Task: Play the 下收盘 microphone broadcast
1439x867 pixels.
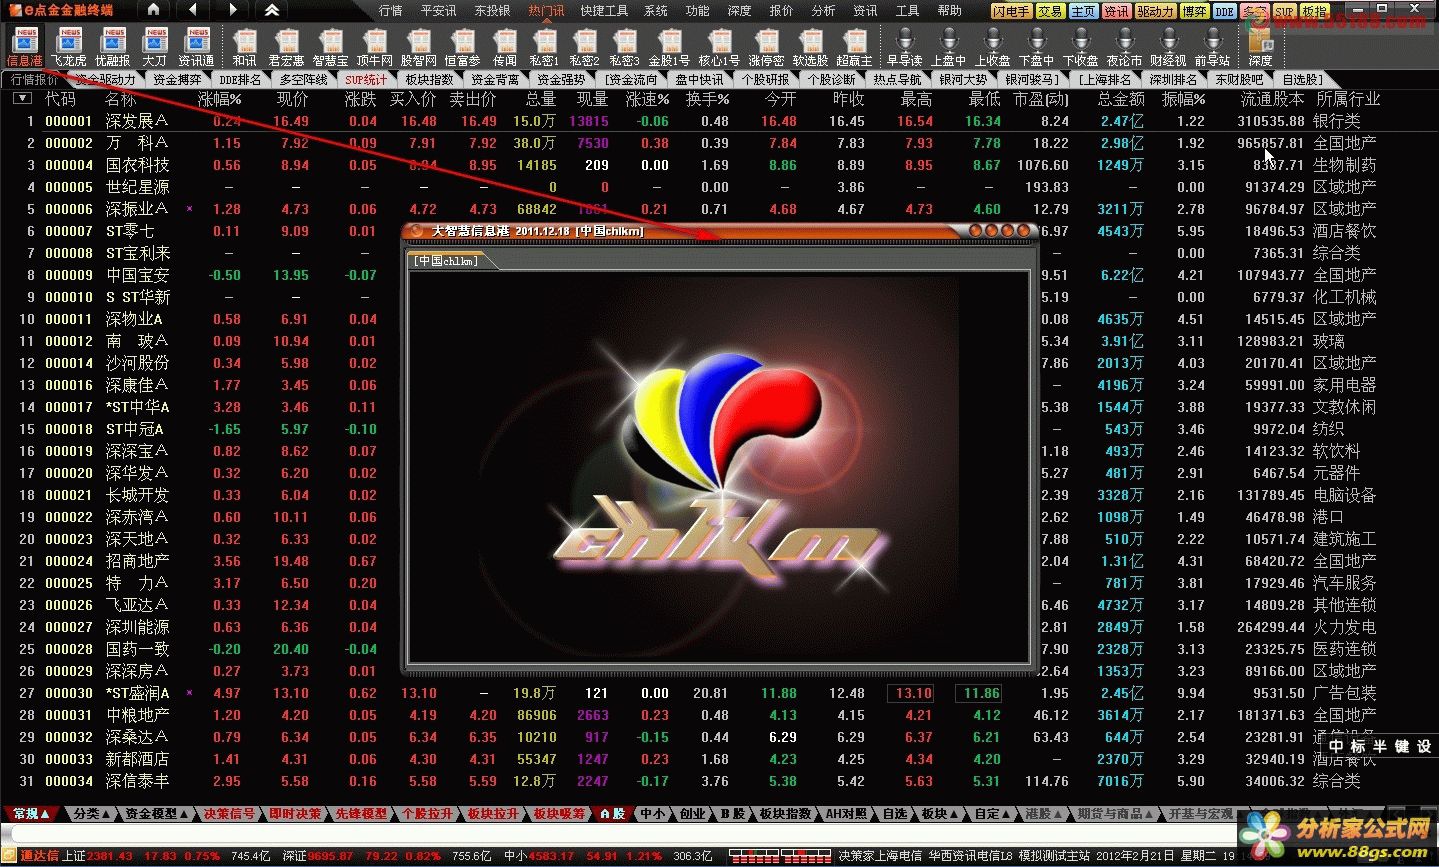Action: click(x=1080, y=46)
